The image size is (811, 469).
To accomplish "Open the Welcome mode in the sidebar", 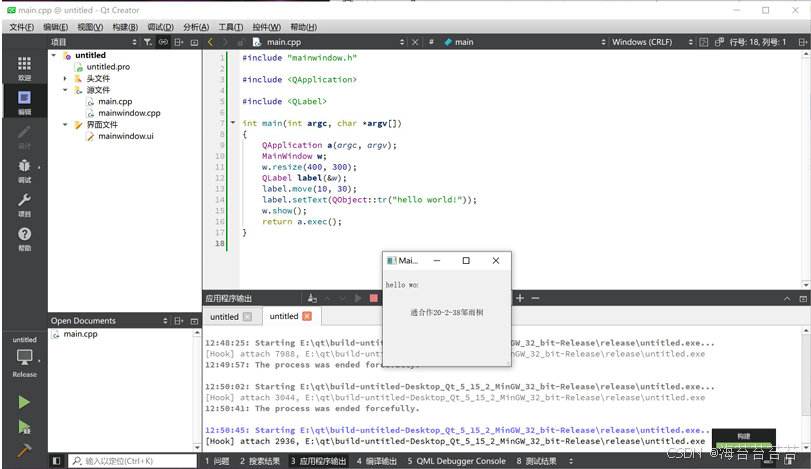I will 24,69.
